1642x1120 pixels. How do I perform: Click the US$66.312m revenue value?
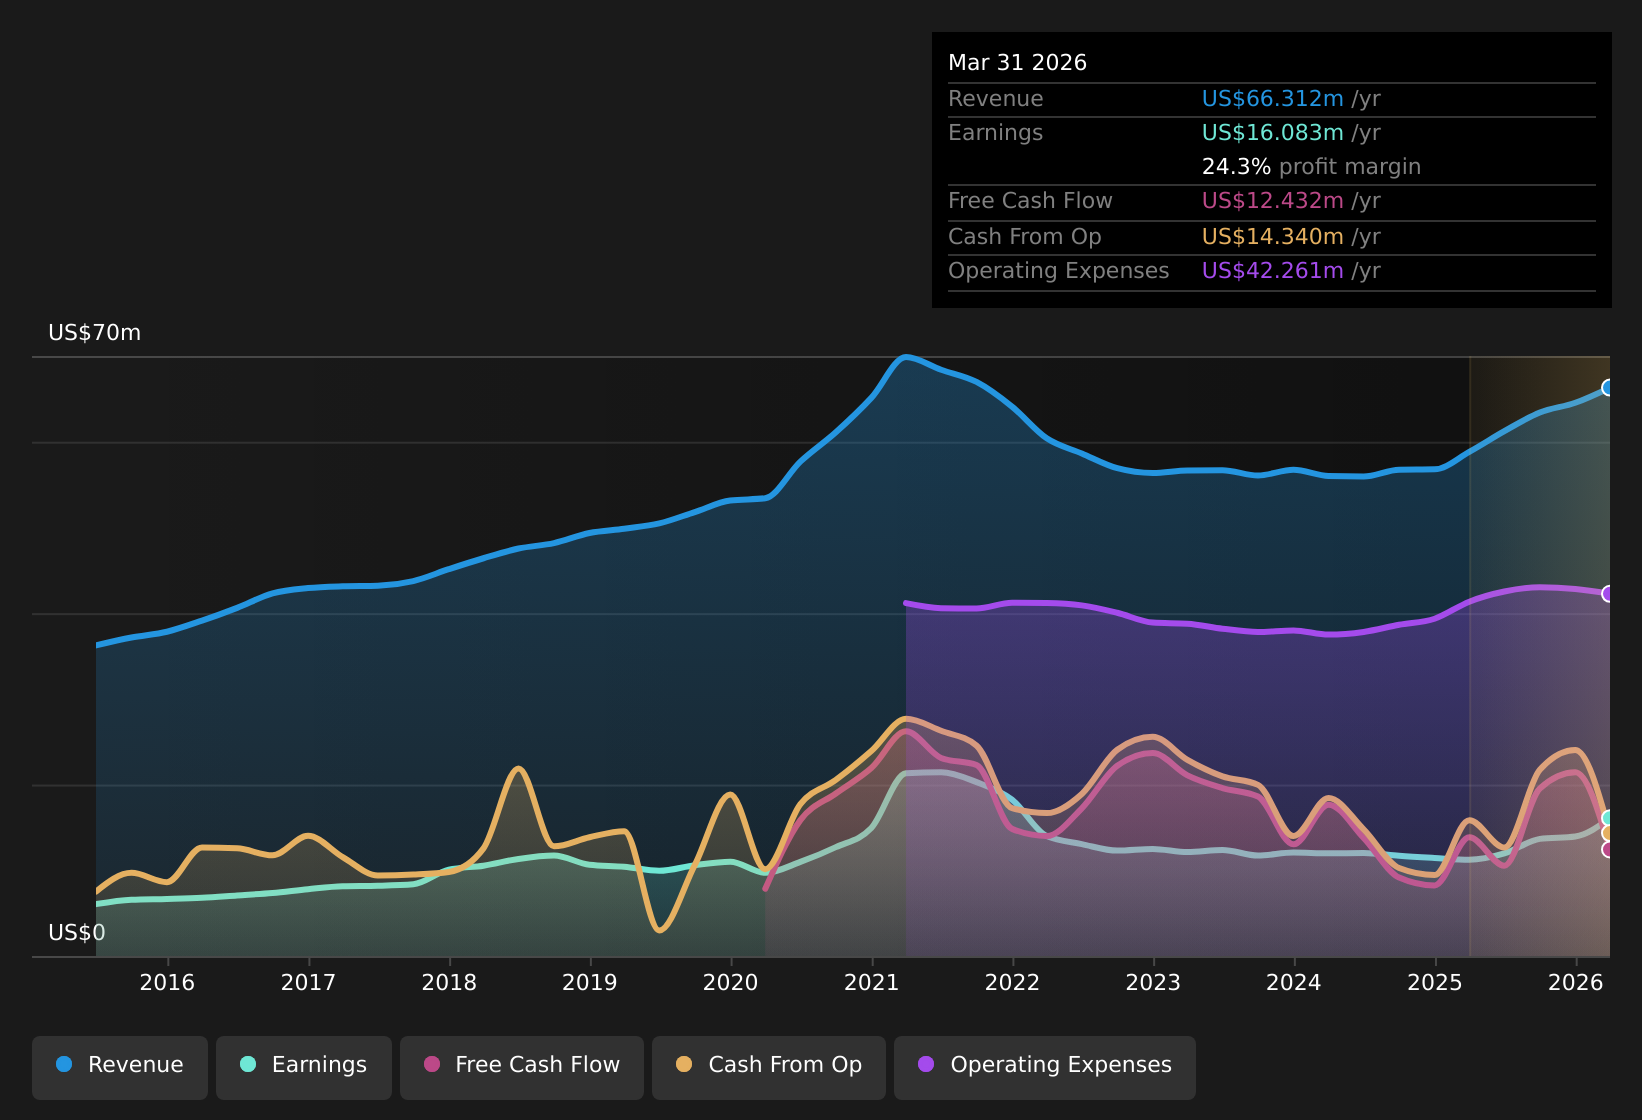point(1272,99)
